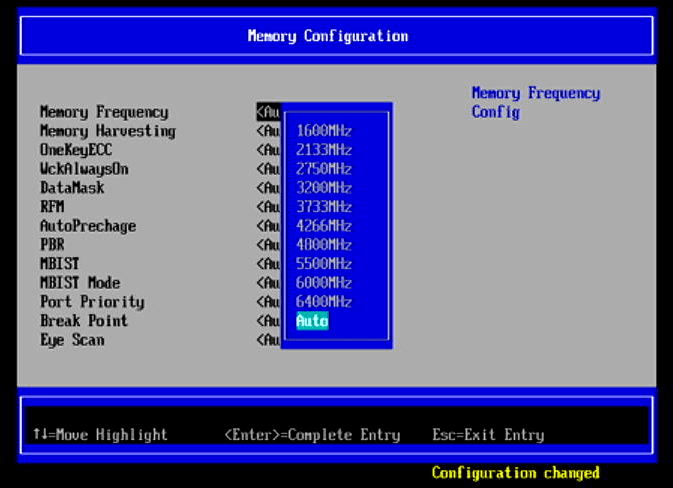Click the Enter=Complete Entry hint
673x488 pixels.
point(312,435)
